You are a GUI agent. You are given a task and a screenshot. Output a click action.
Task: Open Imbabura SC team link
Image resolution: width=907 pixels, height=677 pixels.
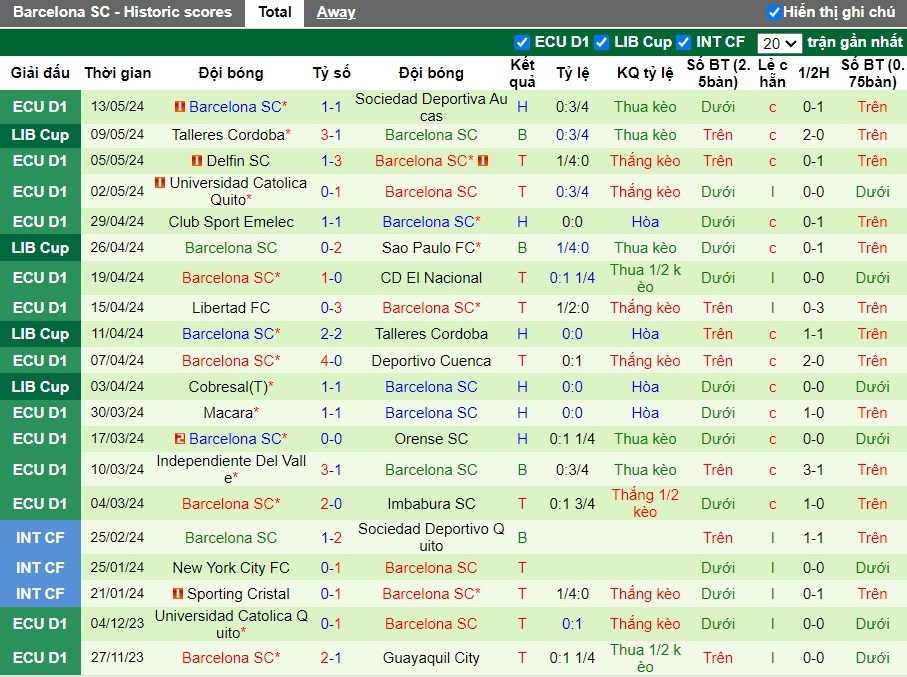click(x=431, y=503)
